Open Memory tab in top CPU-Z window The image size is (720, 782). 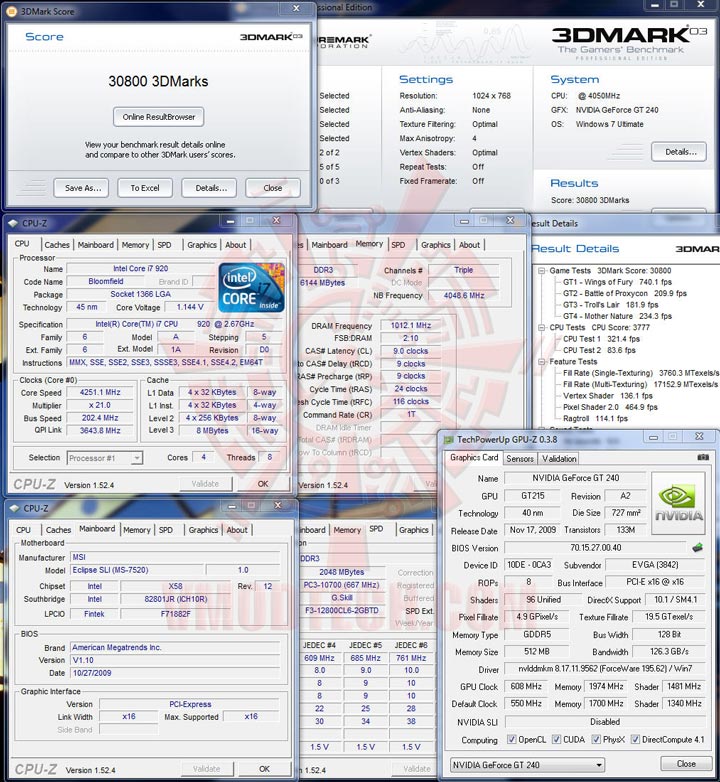coord(135,245)
